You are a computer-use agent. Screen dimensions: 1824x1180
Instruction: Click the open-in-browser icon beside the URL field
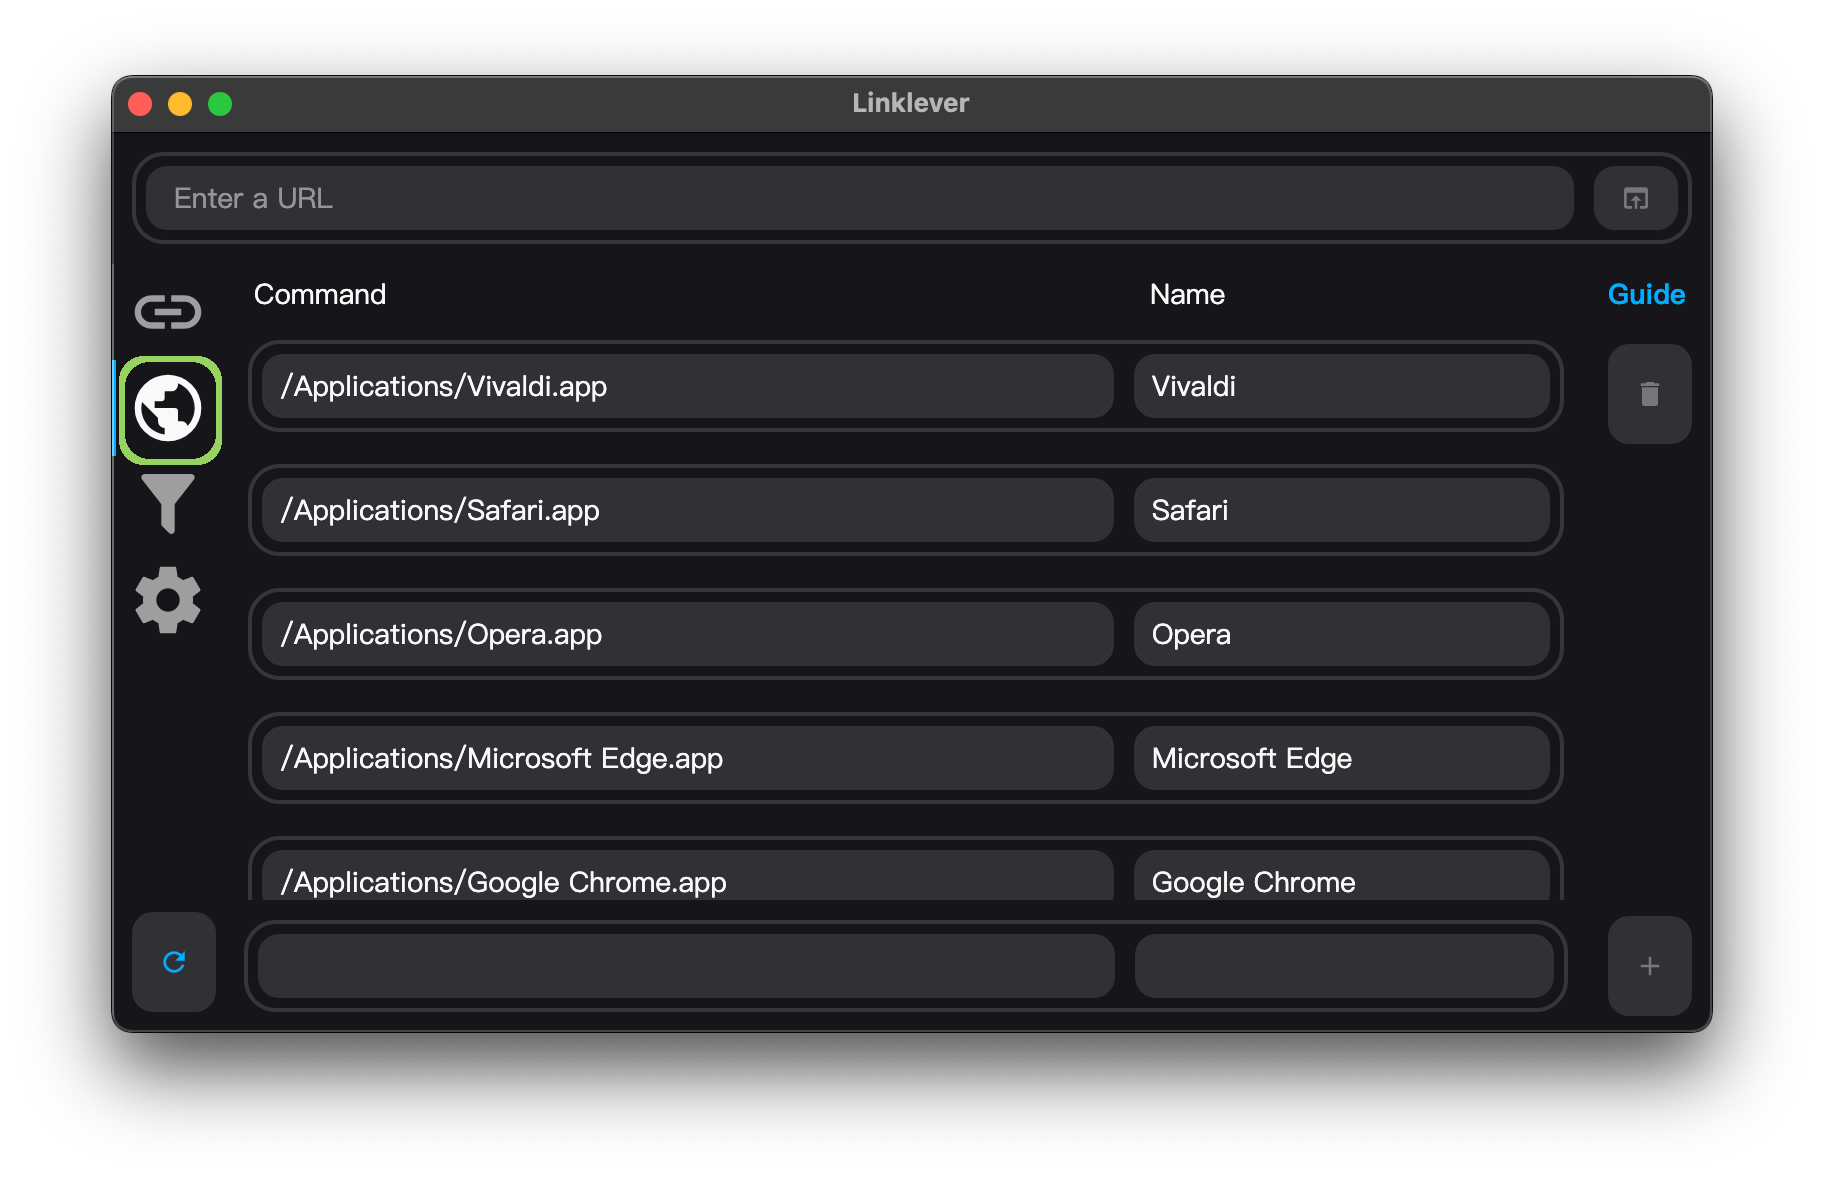tap(1636, 198)
